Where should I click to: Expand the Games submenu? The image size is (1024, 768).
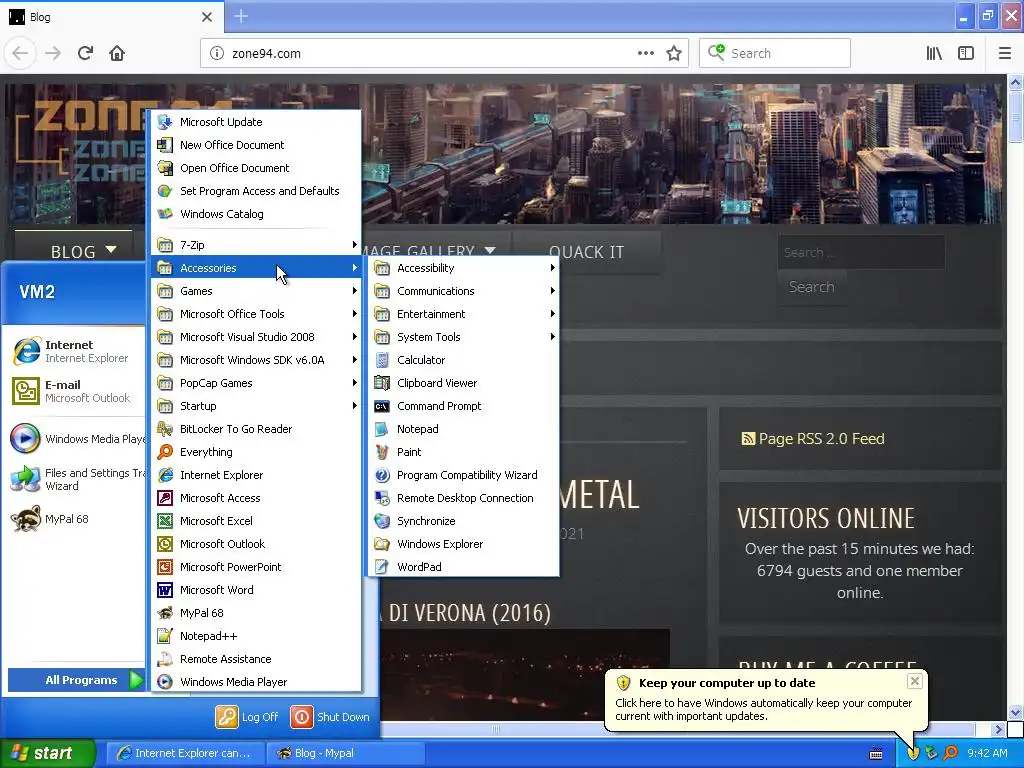click(256, 291)
